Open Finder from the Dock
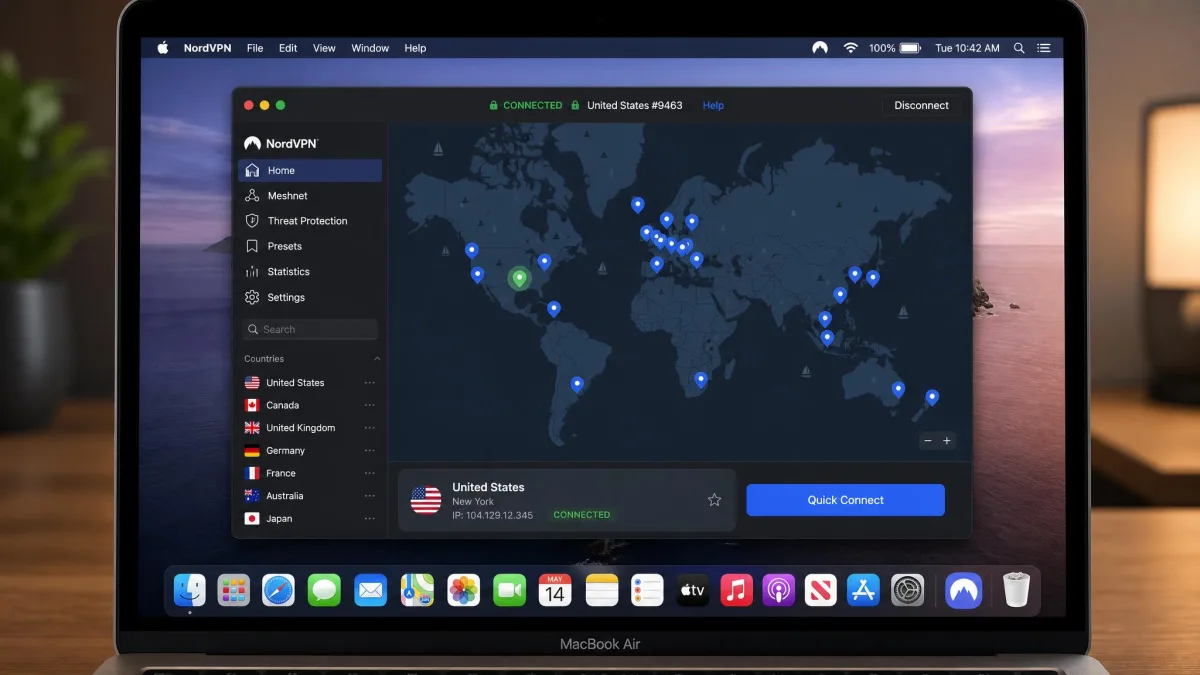This screenshot has height=675, width=1200. click(x=190, y=590)
